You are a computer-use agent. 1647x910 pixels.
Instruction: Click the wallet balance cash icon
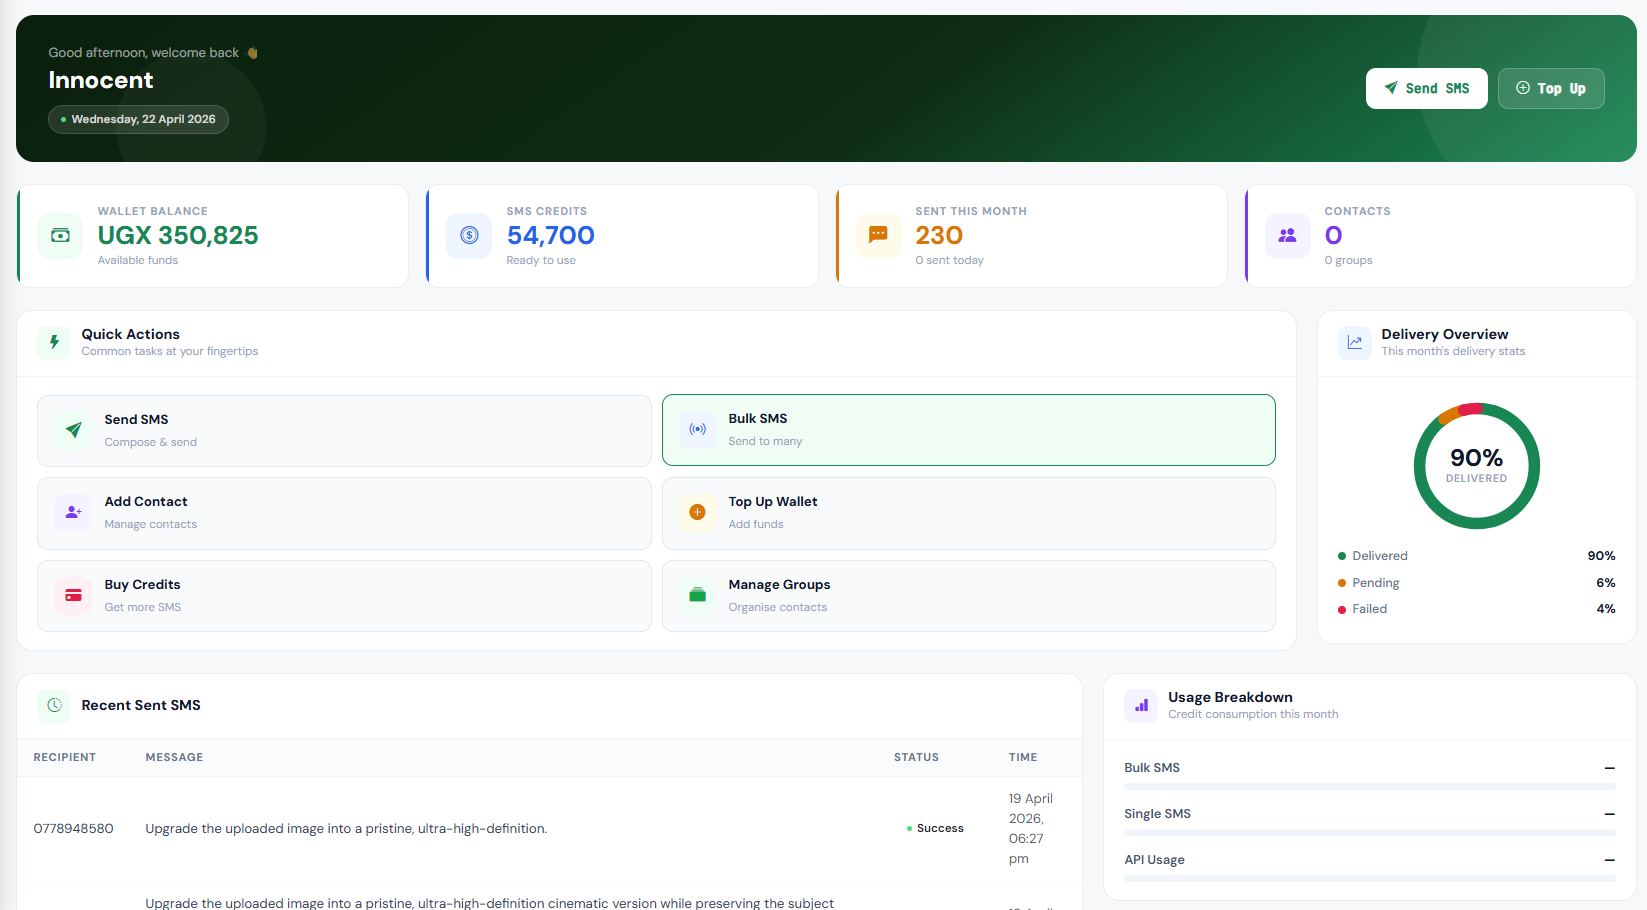pos(60,236)
